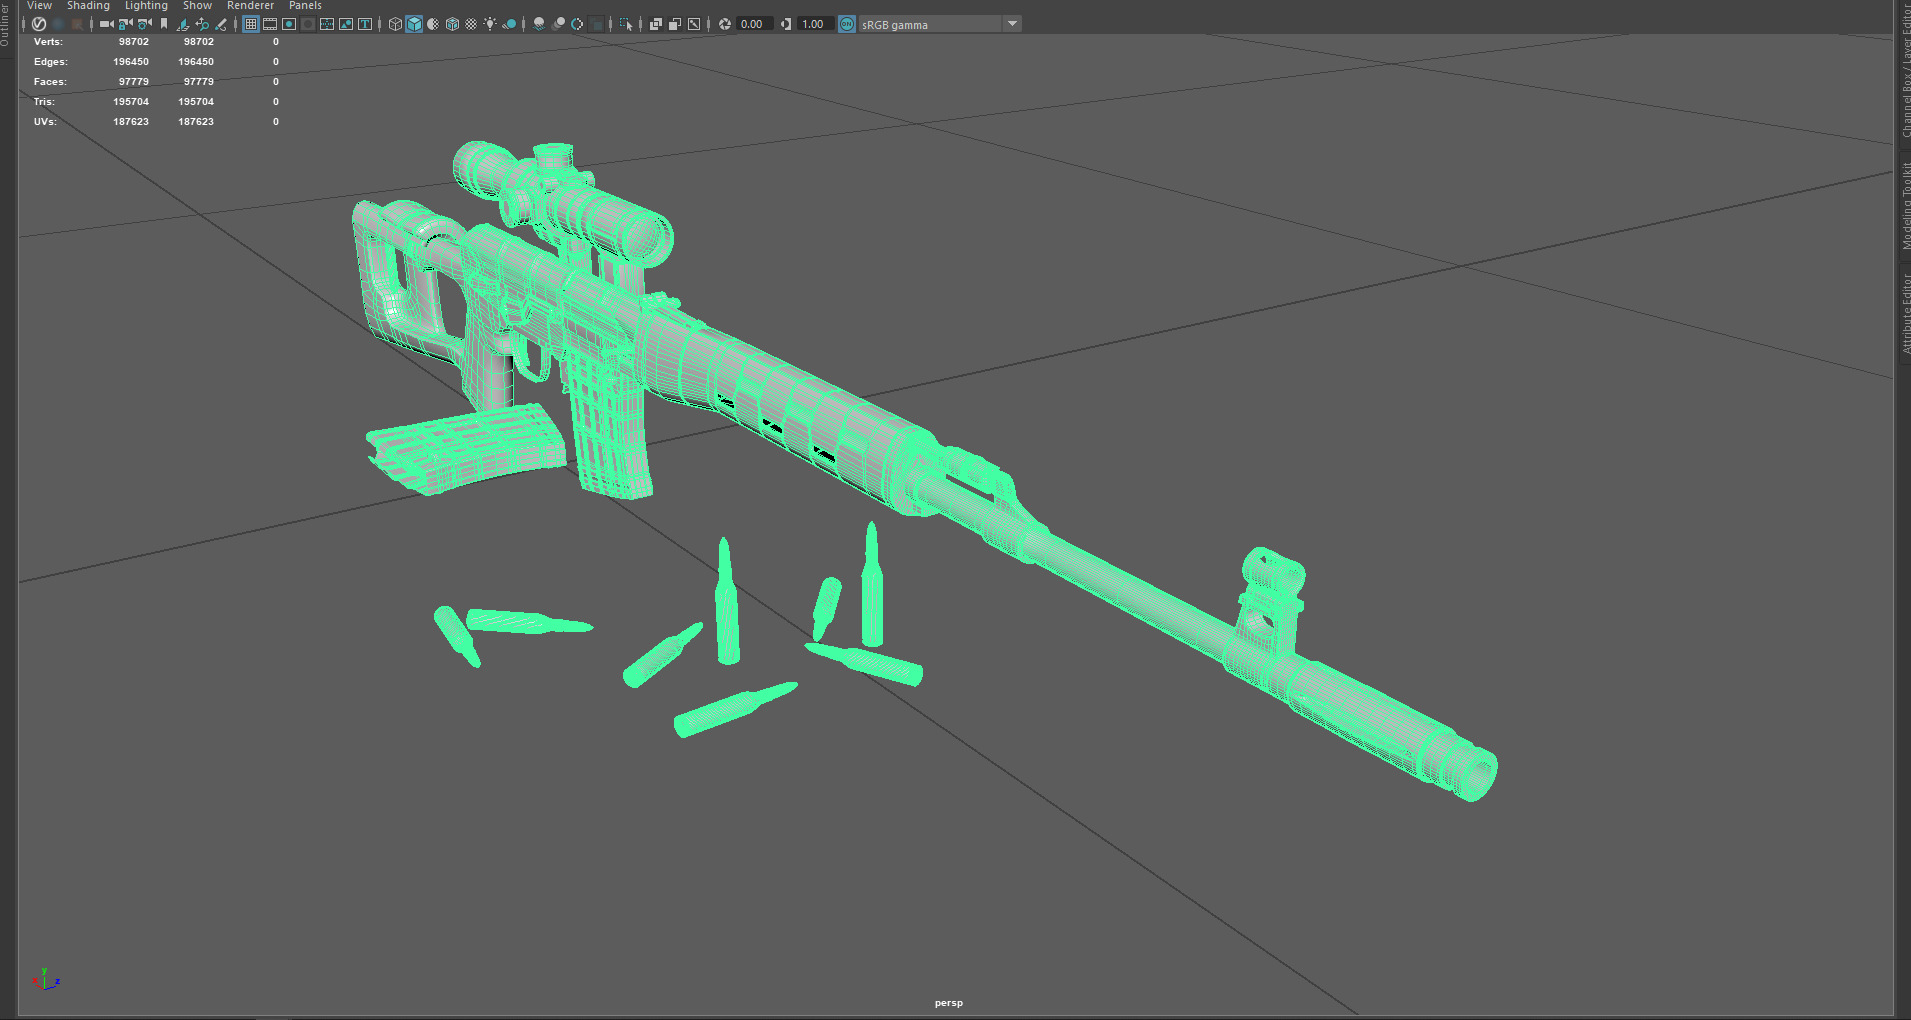Toggle the Motion Blur icon
Viewport: 1911px width, 1020px height.
(x=558, y=24)
